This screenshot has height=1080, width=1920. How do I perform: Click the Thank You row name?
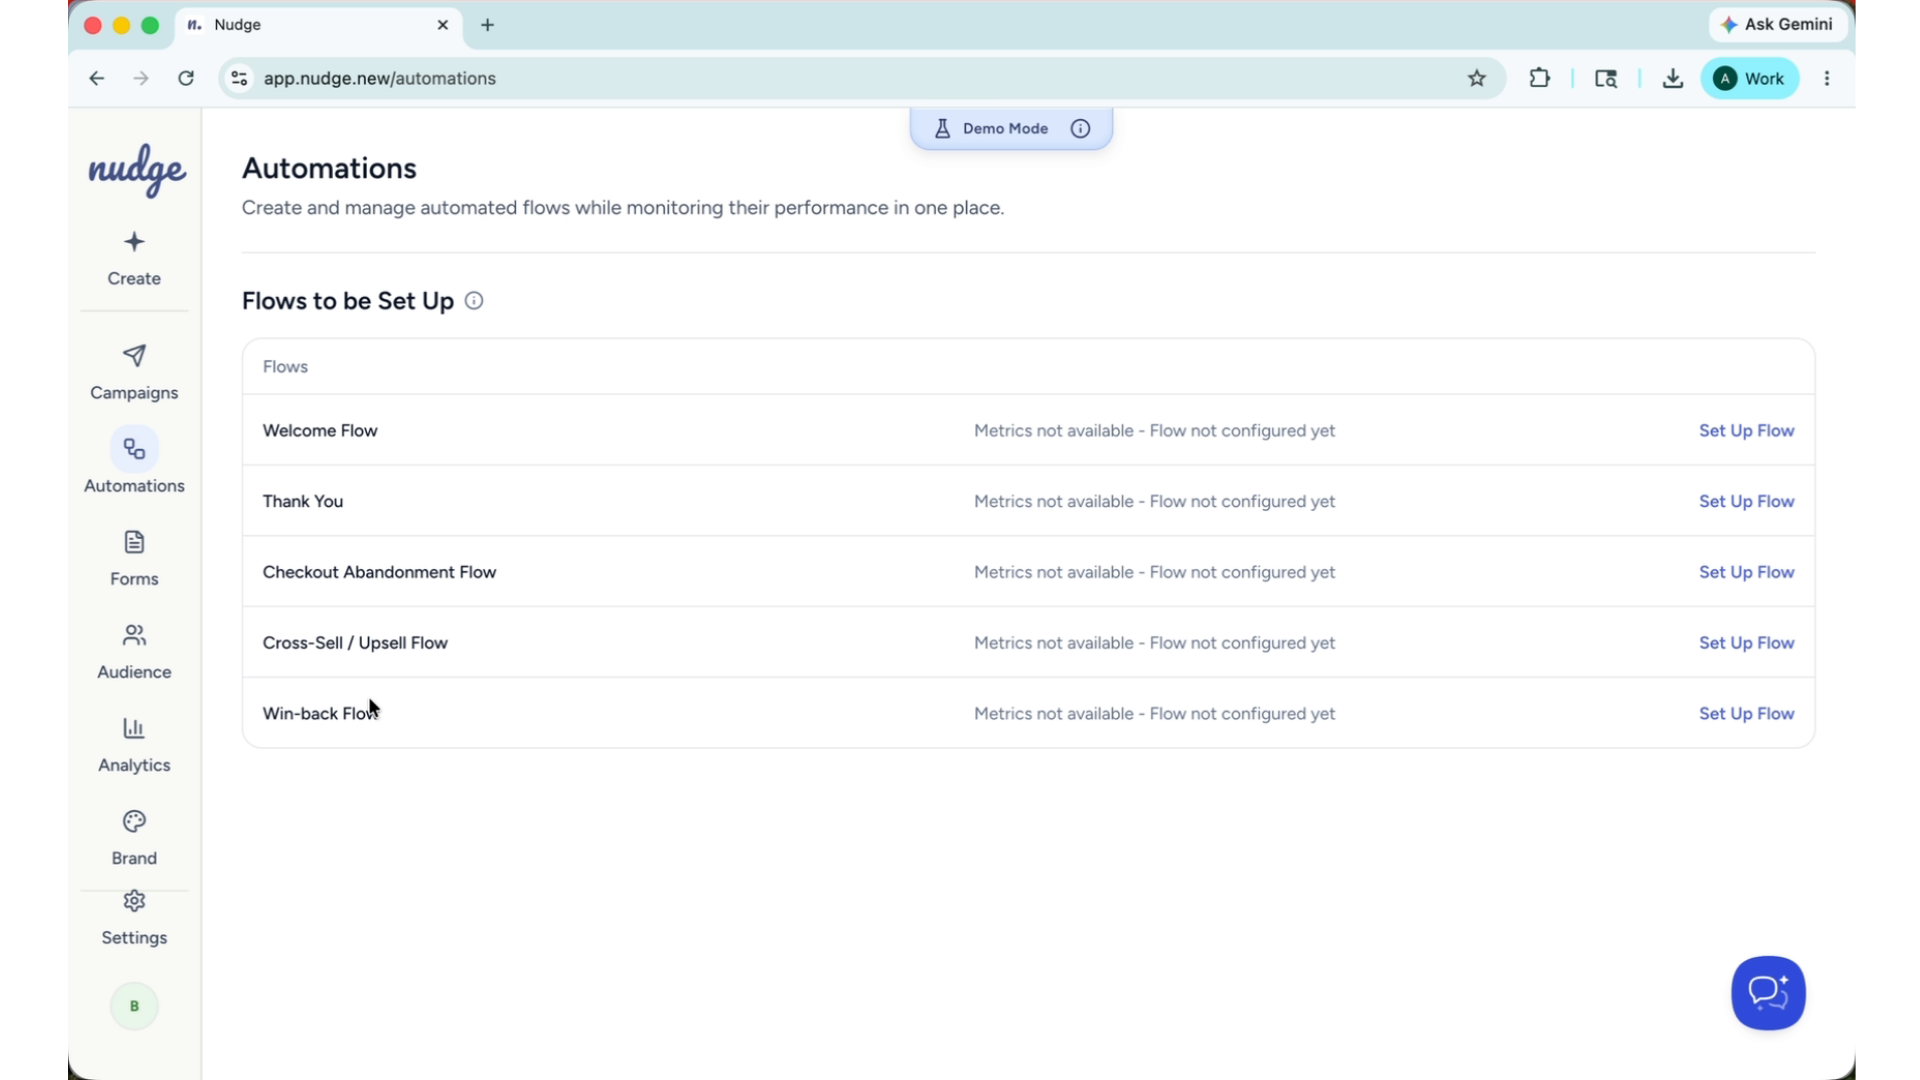[303, 501]
